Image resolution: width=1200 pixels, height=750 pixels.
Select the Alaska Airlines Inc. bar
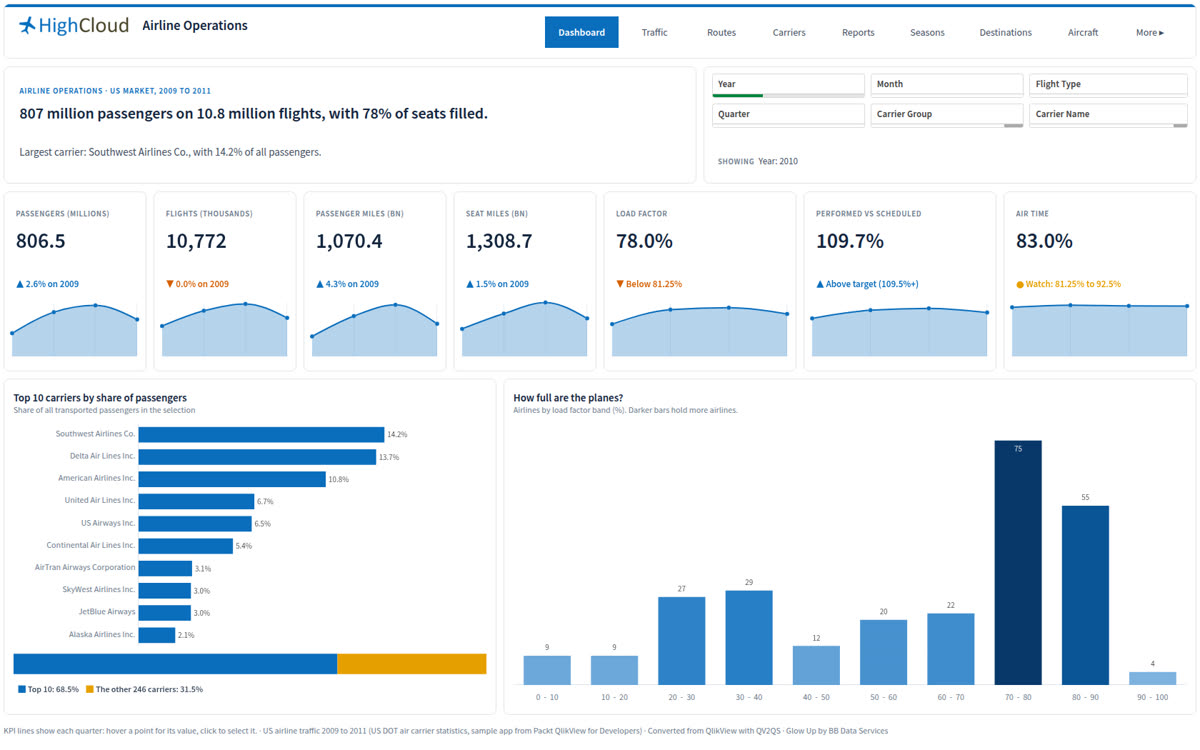[157, 635]
